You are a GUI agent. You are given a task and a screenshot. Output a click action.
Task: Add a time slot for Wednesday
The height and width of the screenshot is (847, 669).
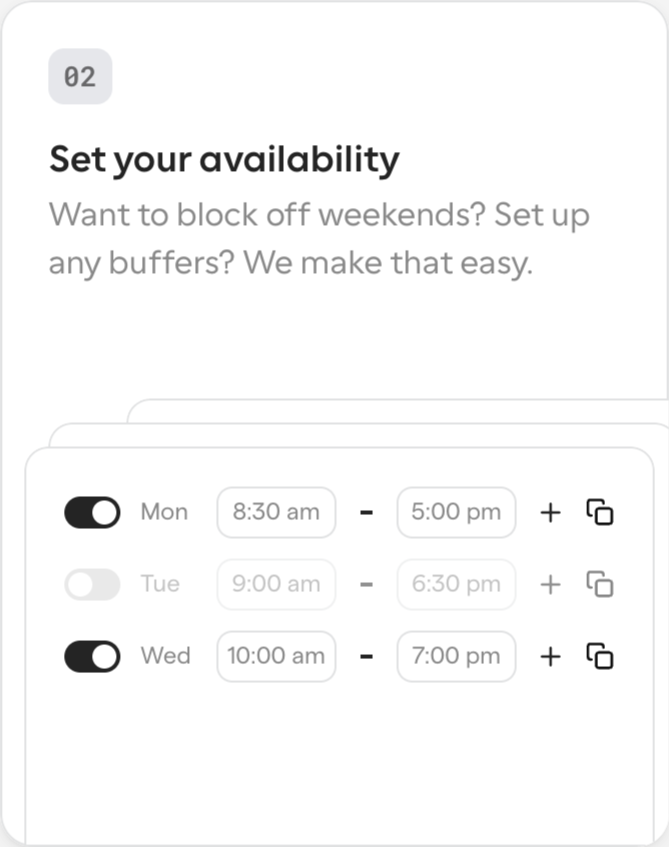click(550, 656)
